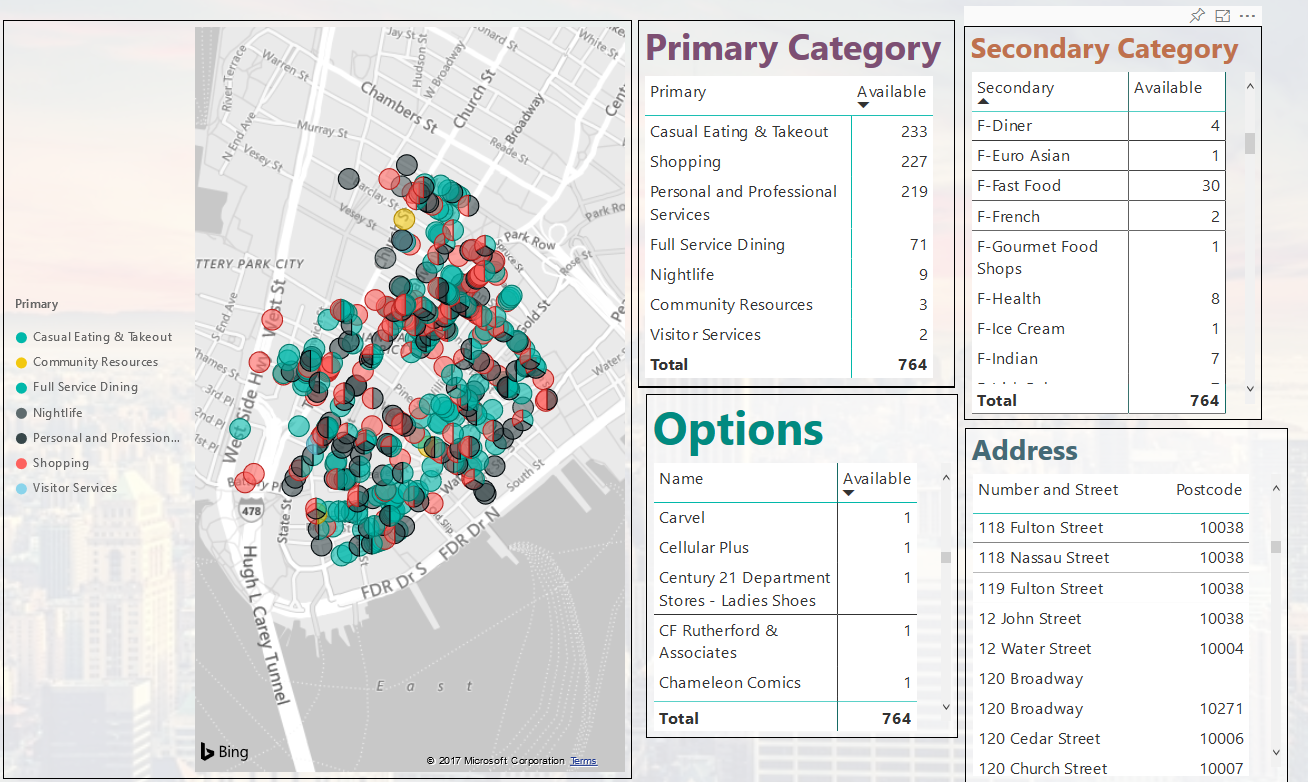Open the map Terms link

[583, 761]
